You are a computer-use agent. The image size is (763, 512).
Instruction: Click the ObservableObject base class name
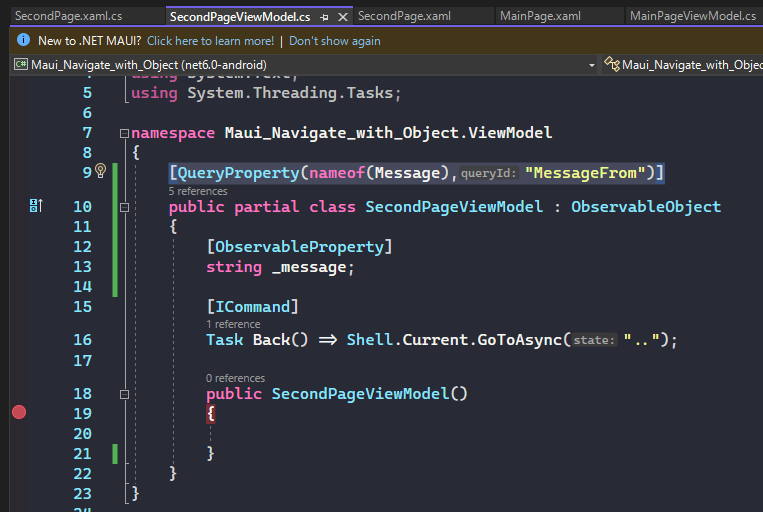[x=646, y=206]
